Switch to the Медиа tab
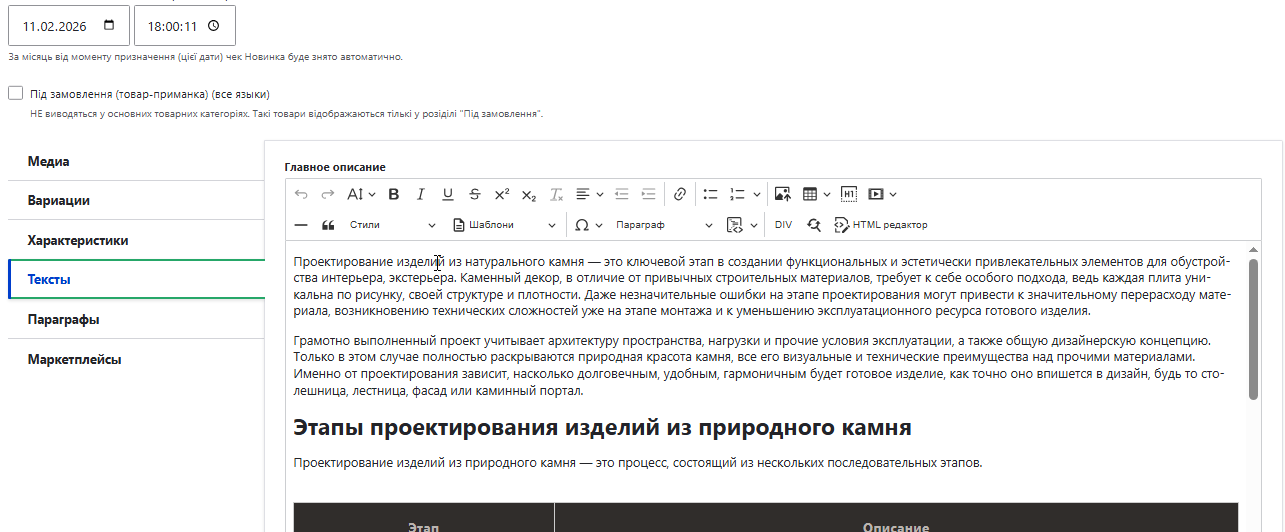1285x532 pixels. pyautogui.click(x=136, y=161)
